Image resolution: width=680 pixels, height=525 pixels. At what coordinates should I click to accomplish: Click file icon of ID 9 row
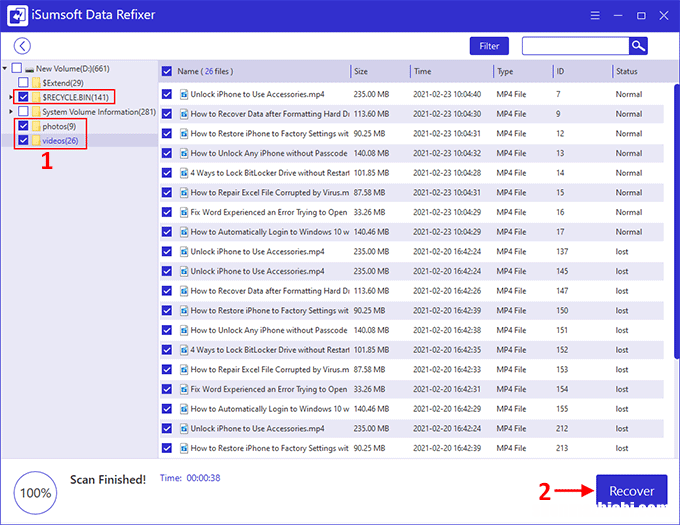point(184,114)
